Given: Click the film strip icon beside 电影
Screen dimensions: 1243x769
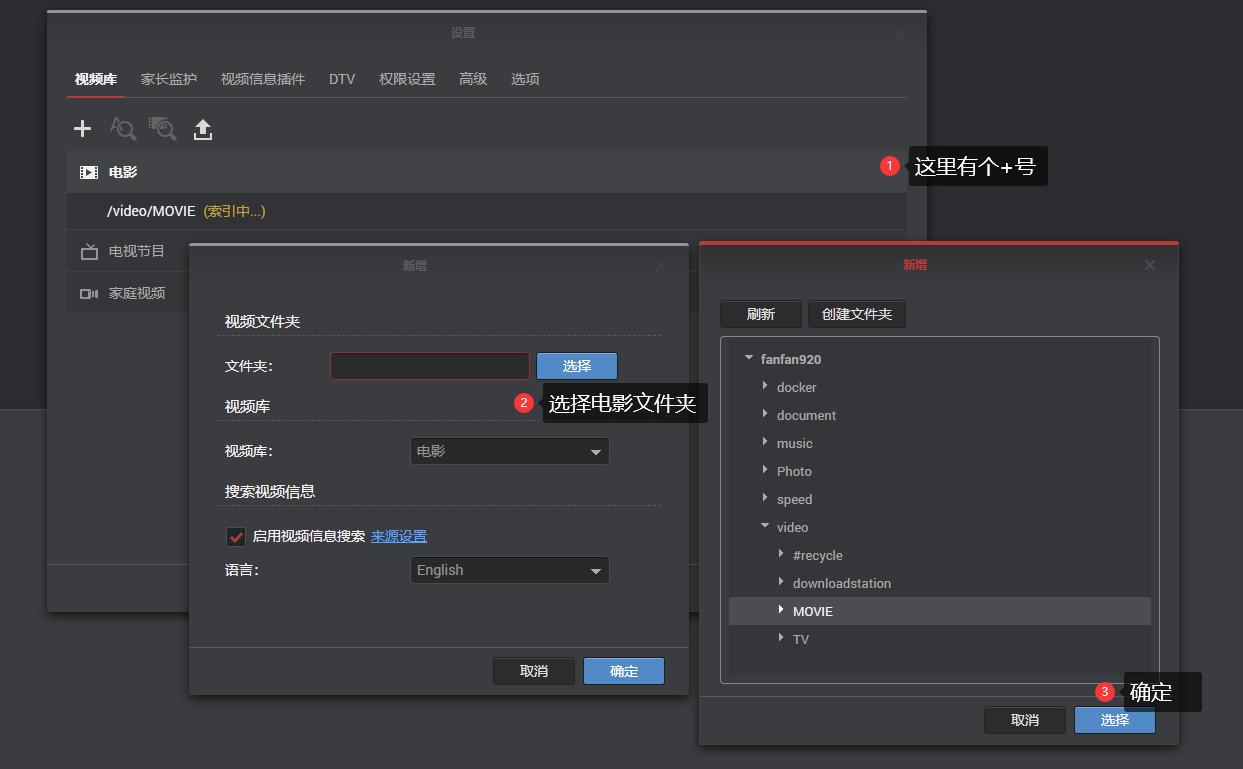Looking at the screenshot, I should (x=88, y=171).
